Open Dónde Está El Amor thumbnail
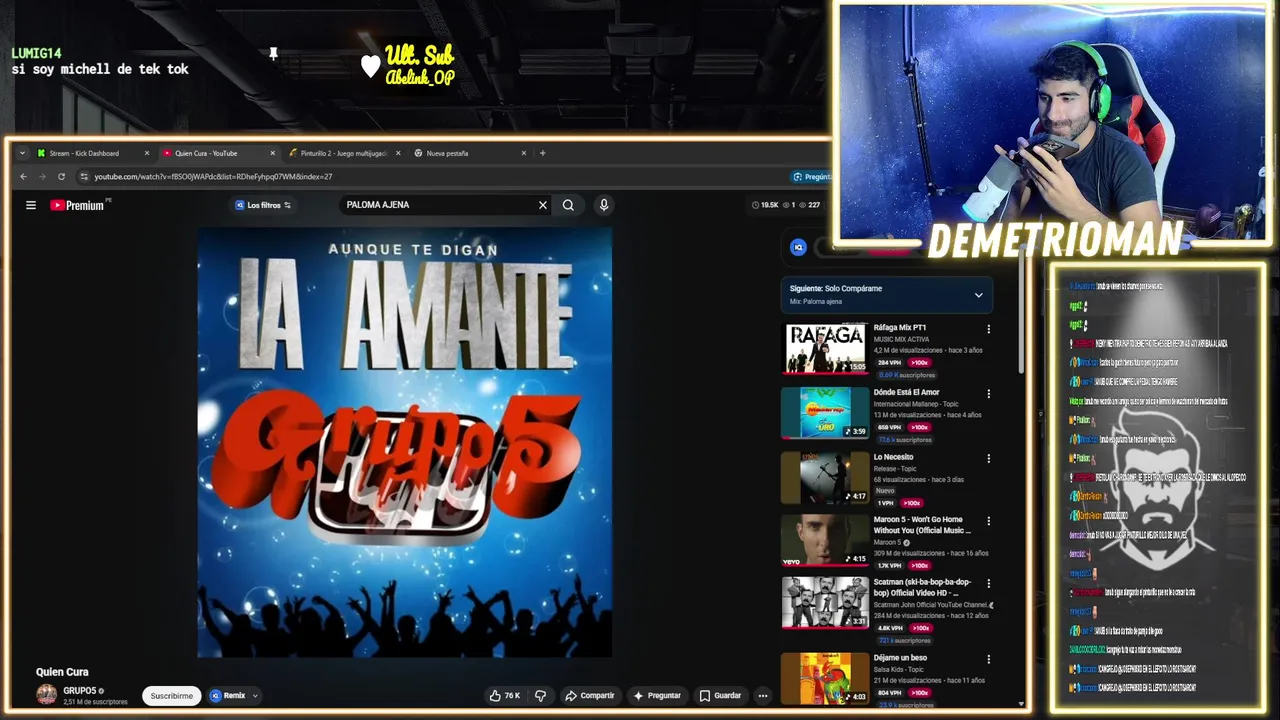The width and height of the screenshot is (1280, 720). 825,413
